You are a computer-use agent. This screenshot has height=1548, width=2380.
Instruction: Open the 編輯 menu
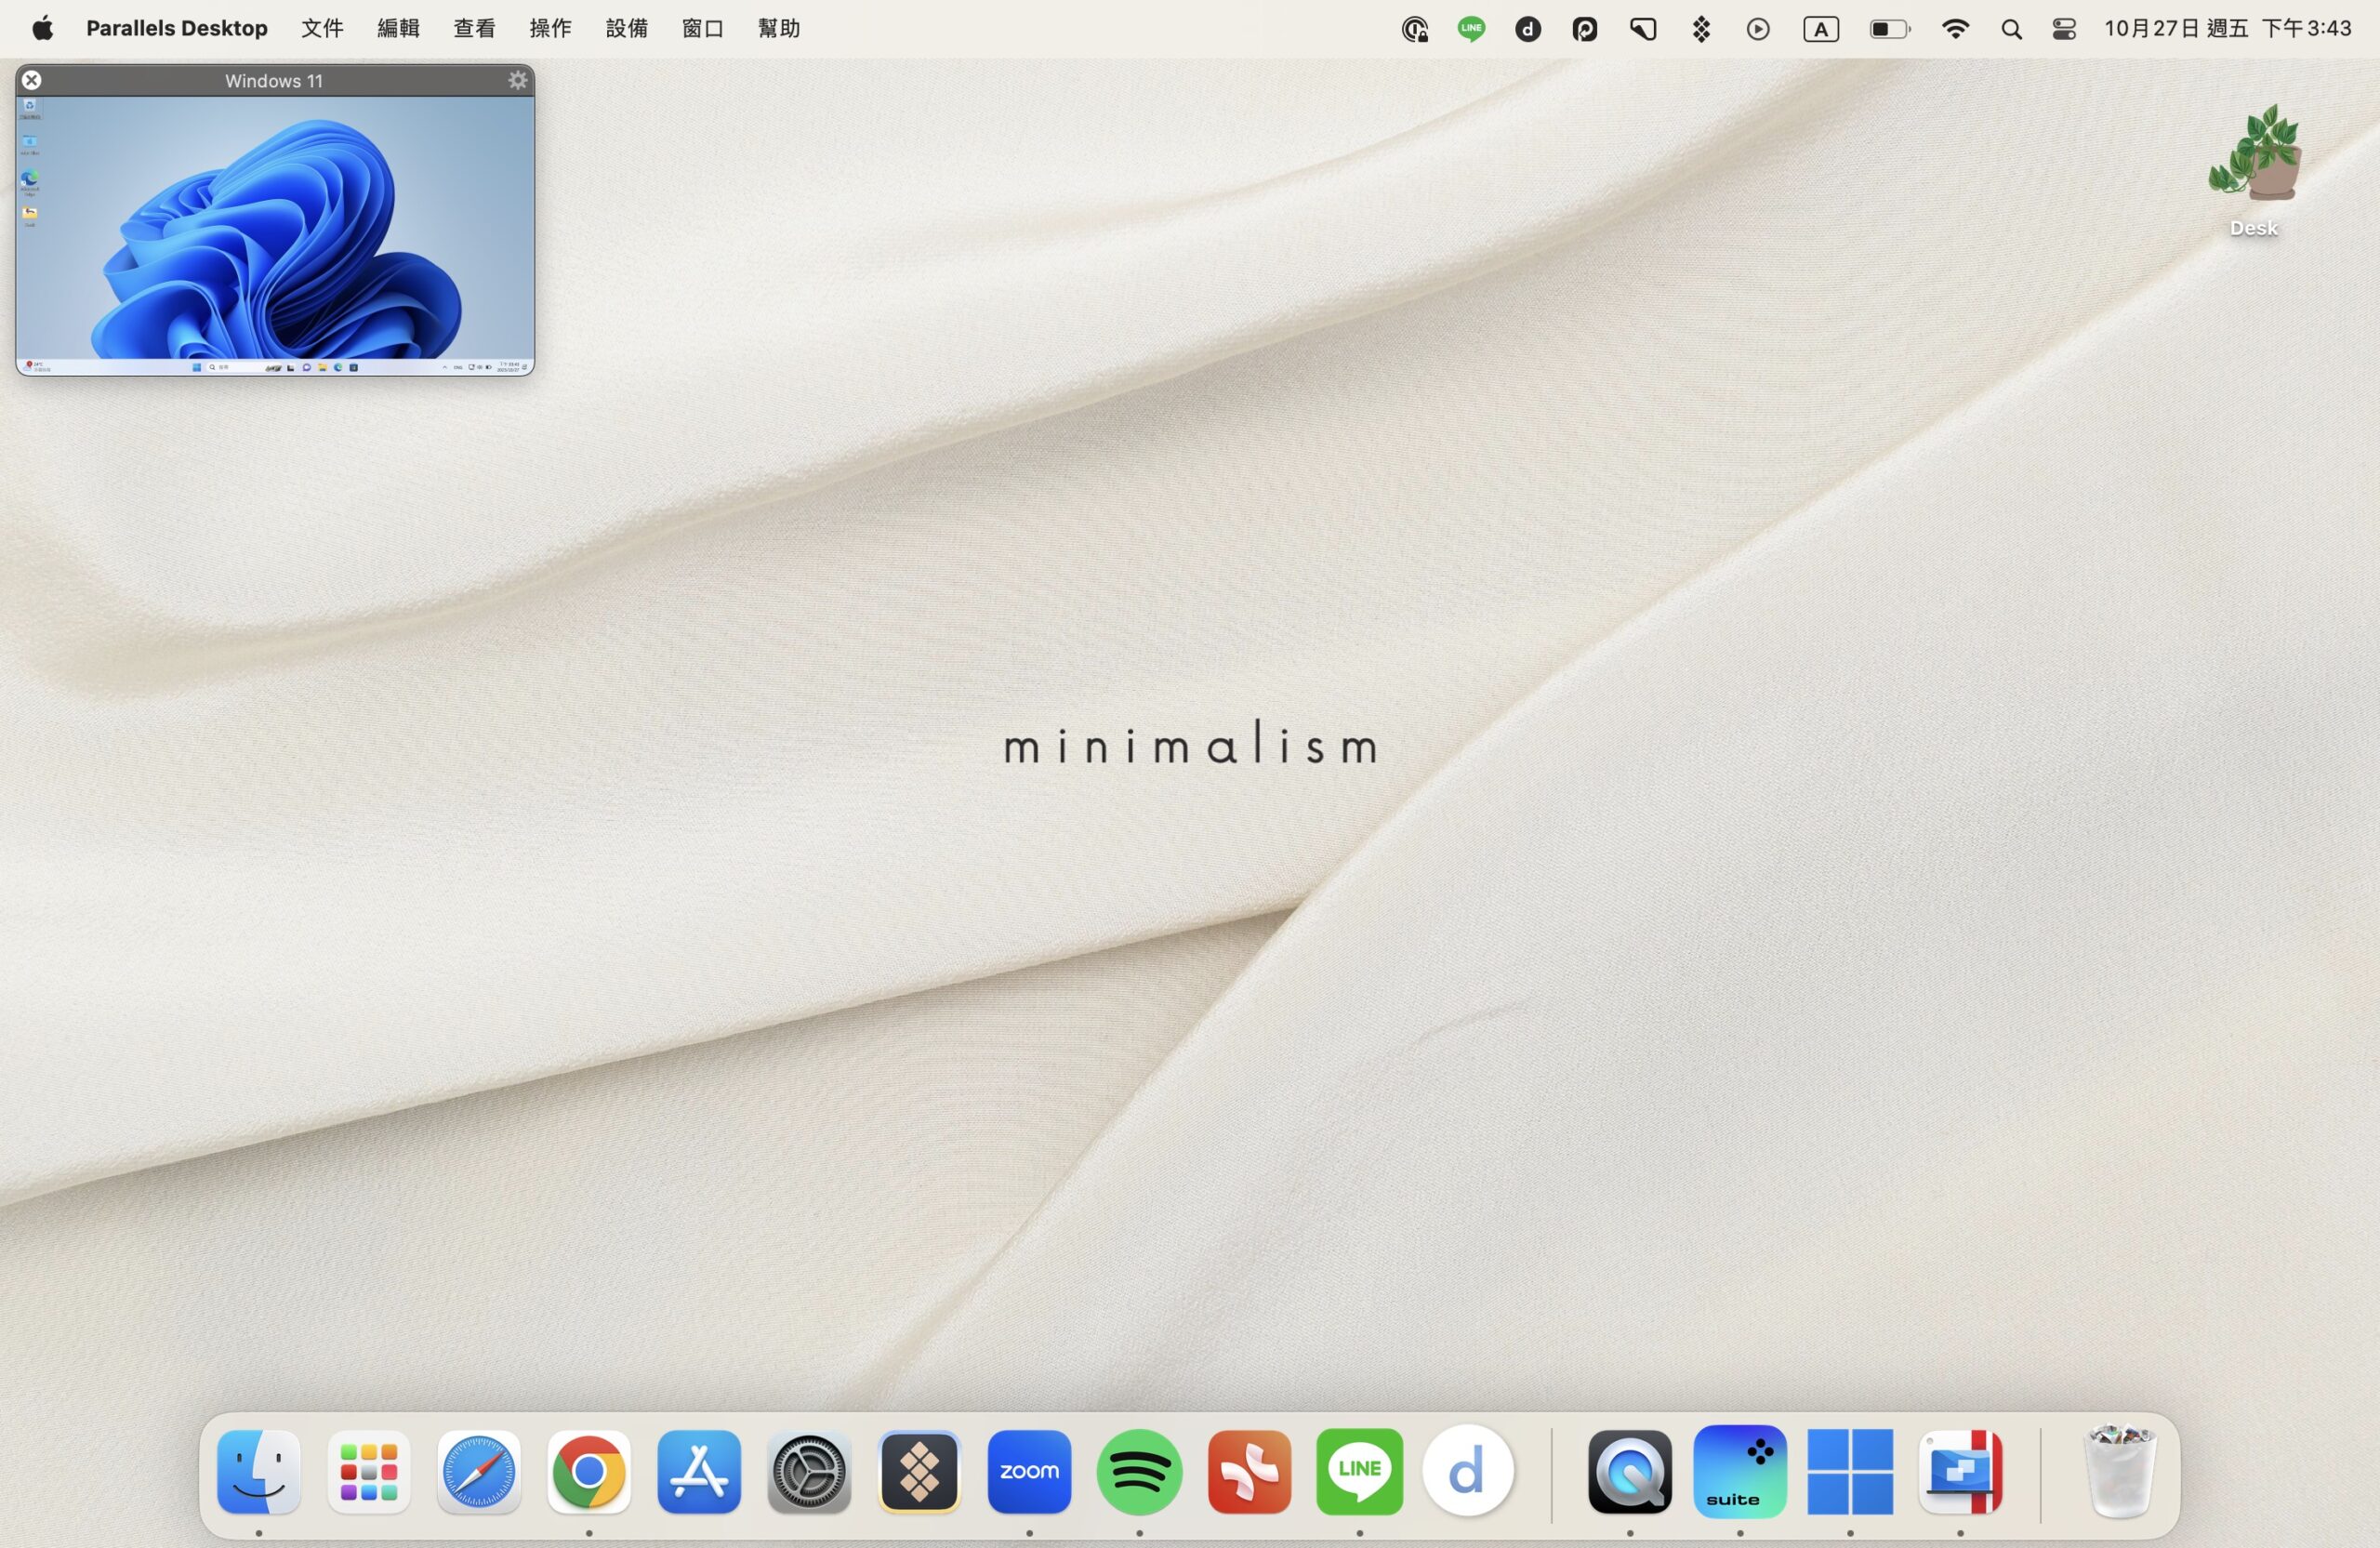coord(398,28)
